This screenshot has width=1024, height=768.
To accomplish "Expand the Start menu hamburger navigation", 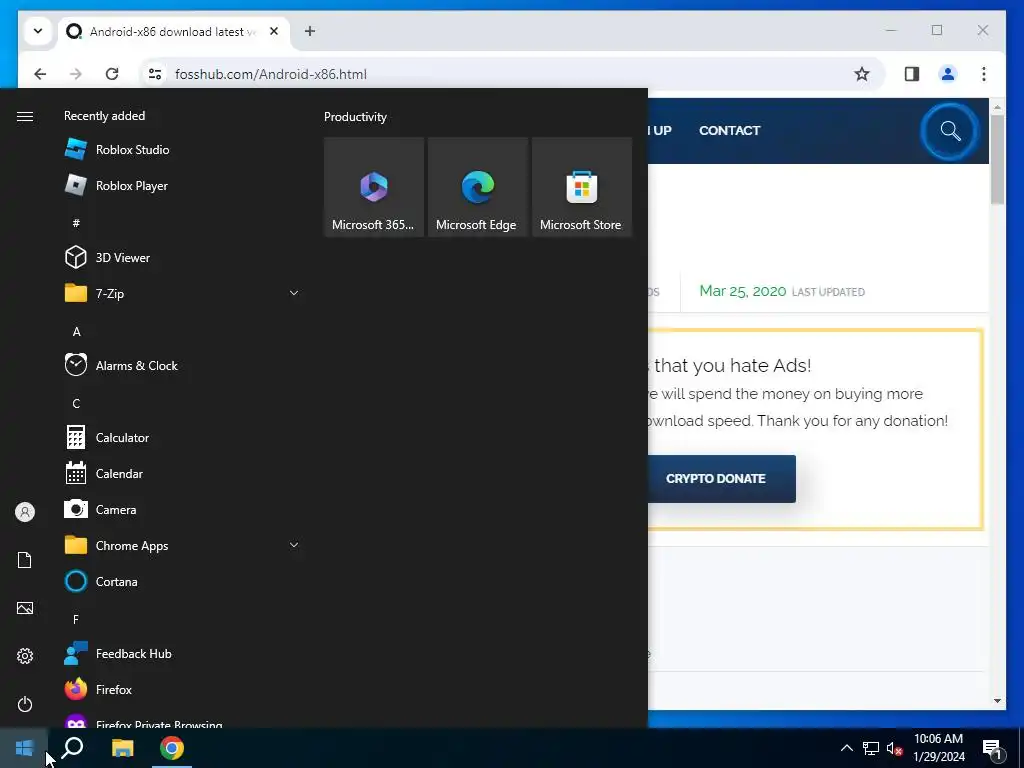I will (x=25, y=116).
